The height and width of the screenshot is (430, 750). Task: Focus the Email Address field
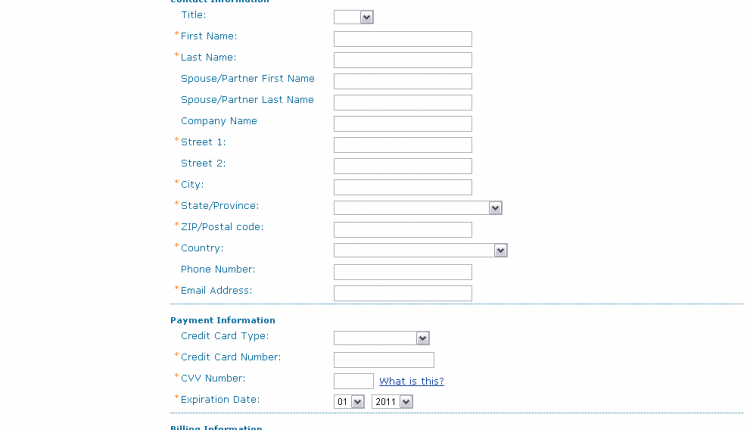[402, 293]
